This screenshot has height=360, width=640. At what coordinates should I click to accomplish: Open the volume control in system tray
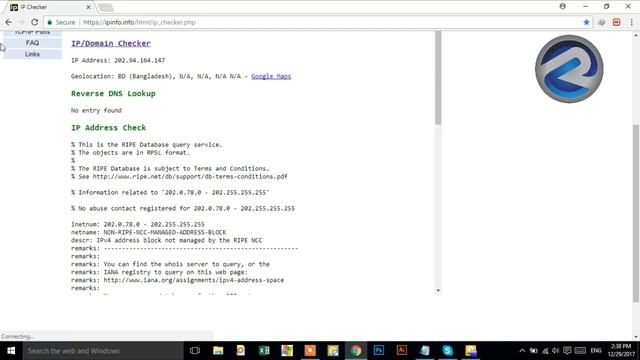(556, 351)
